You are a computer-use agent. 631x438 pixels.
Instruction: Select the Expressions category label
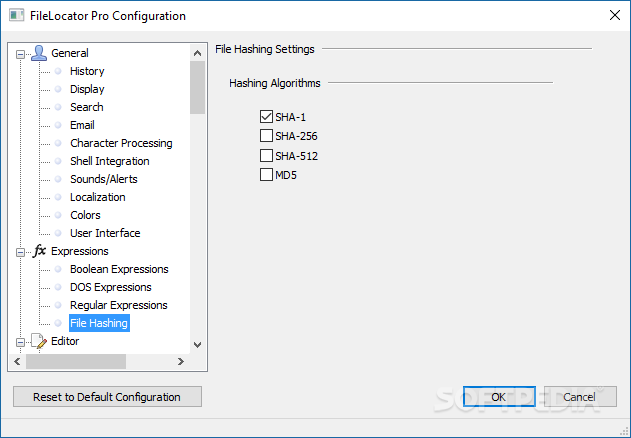coord(80,251)
